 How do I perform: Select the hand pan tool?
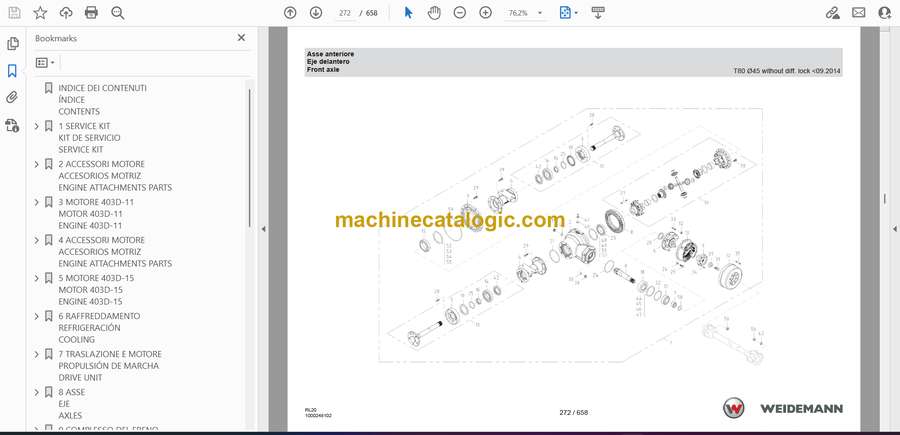point(434,13)
